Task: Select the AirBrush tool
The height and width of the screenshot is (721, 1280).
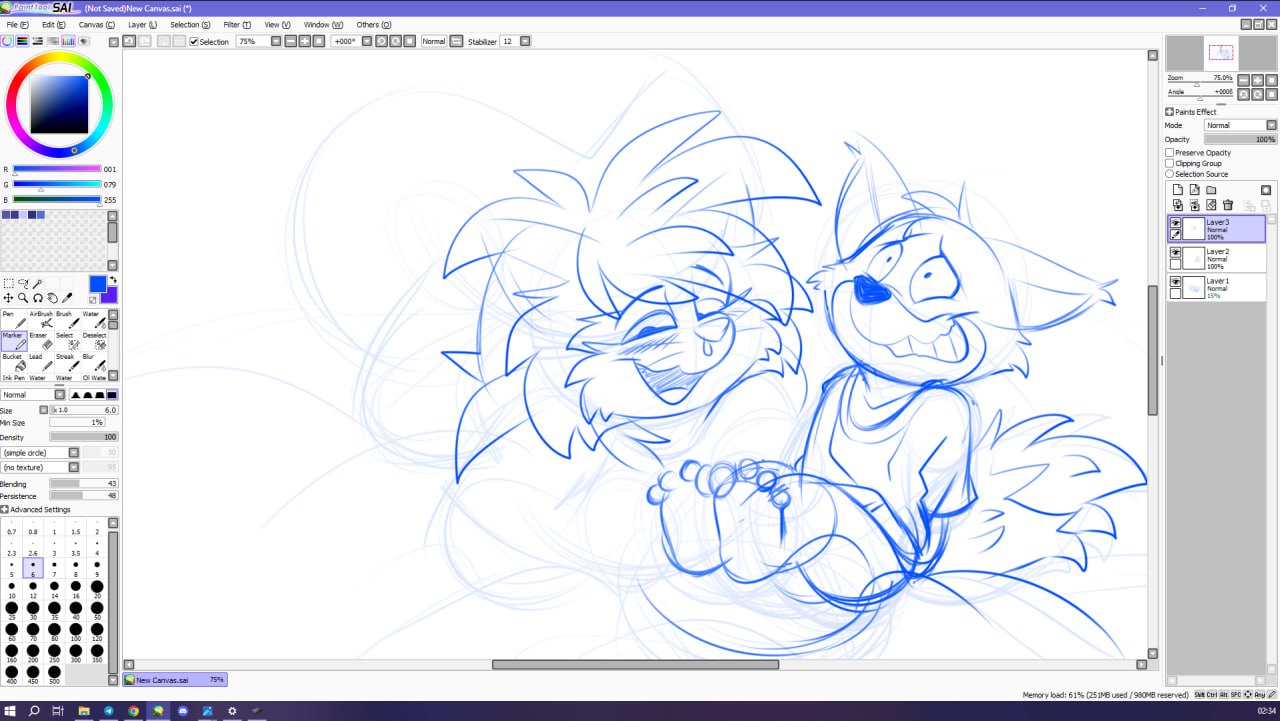Action: click(x=42, y=320)
